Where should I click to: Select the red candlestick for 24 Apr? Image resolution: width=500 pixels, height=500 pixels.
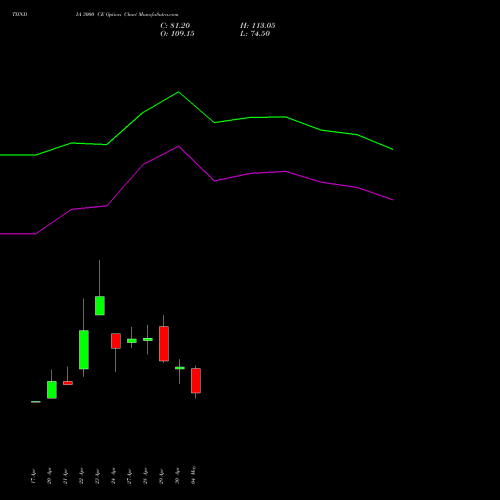(x=116, y=341)
